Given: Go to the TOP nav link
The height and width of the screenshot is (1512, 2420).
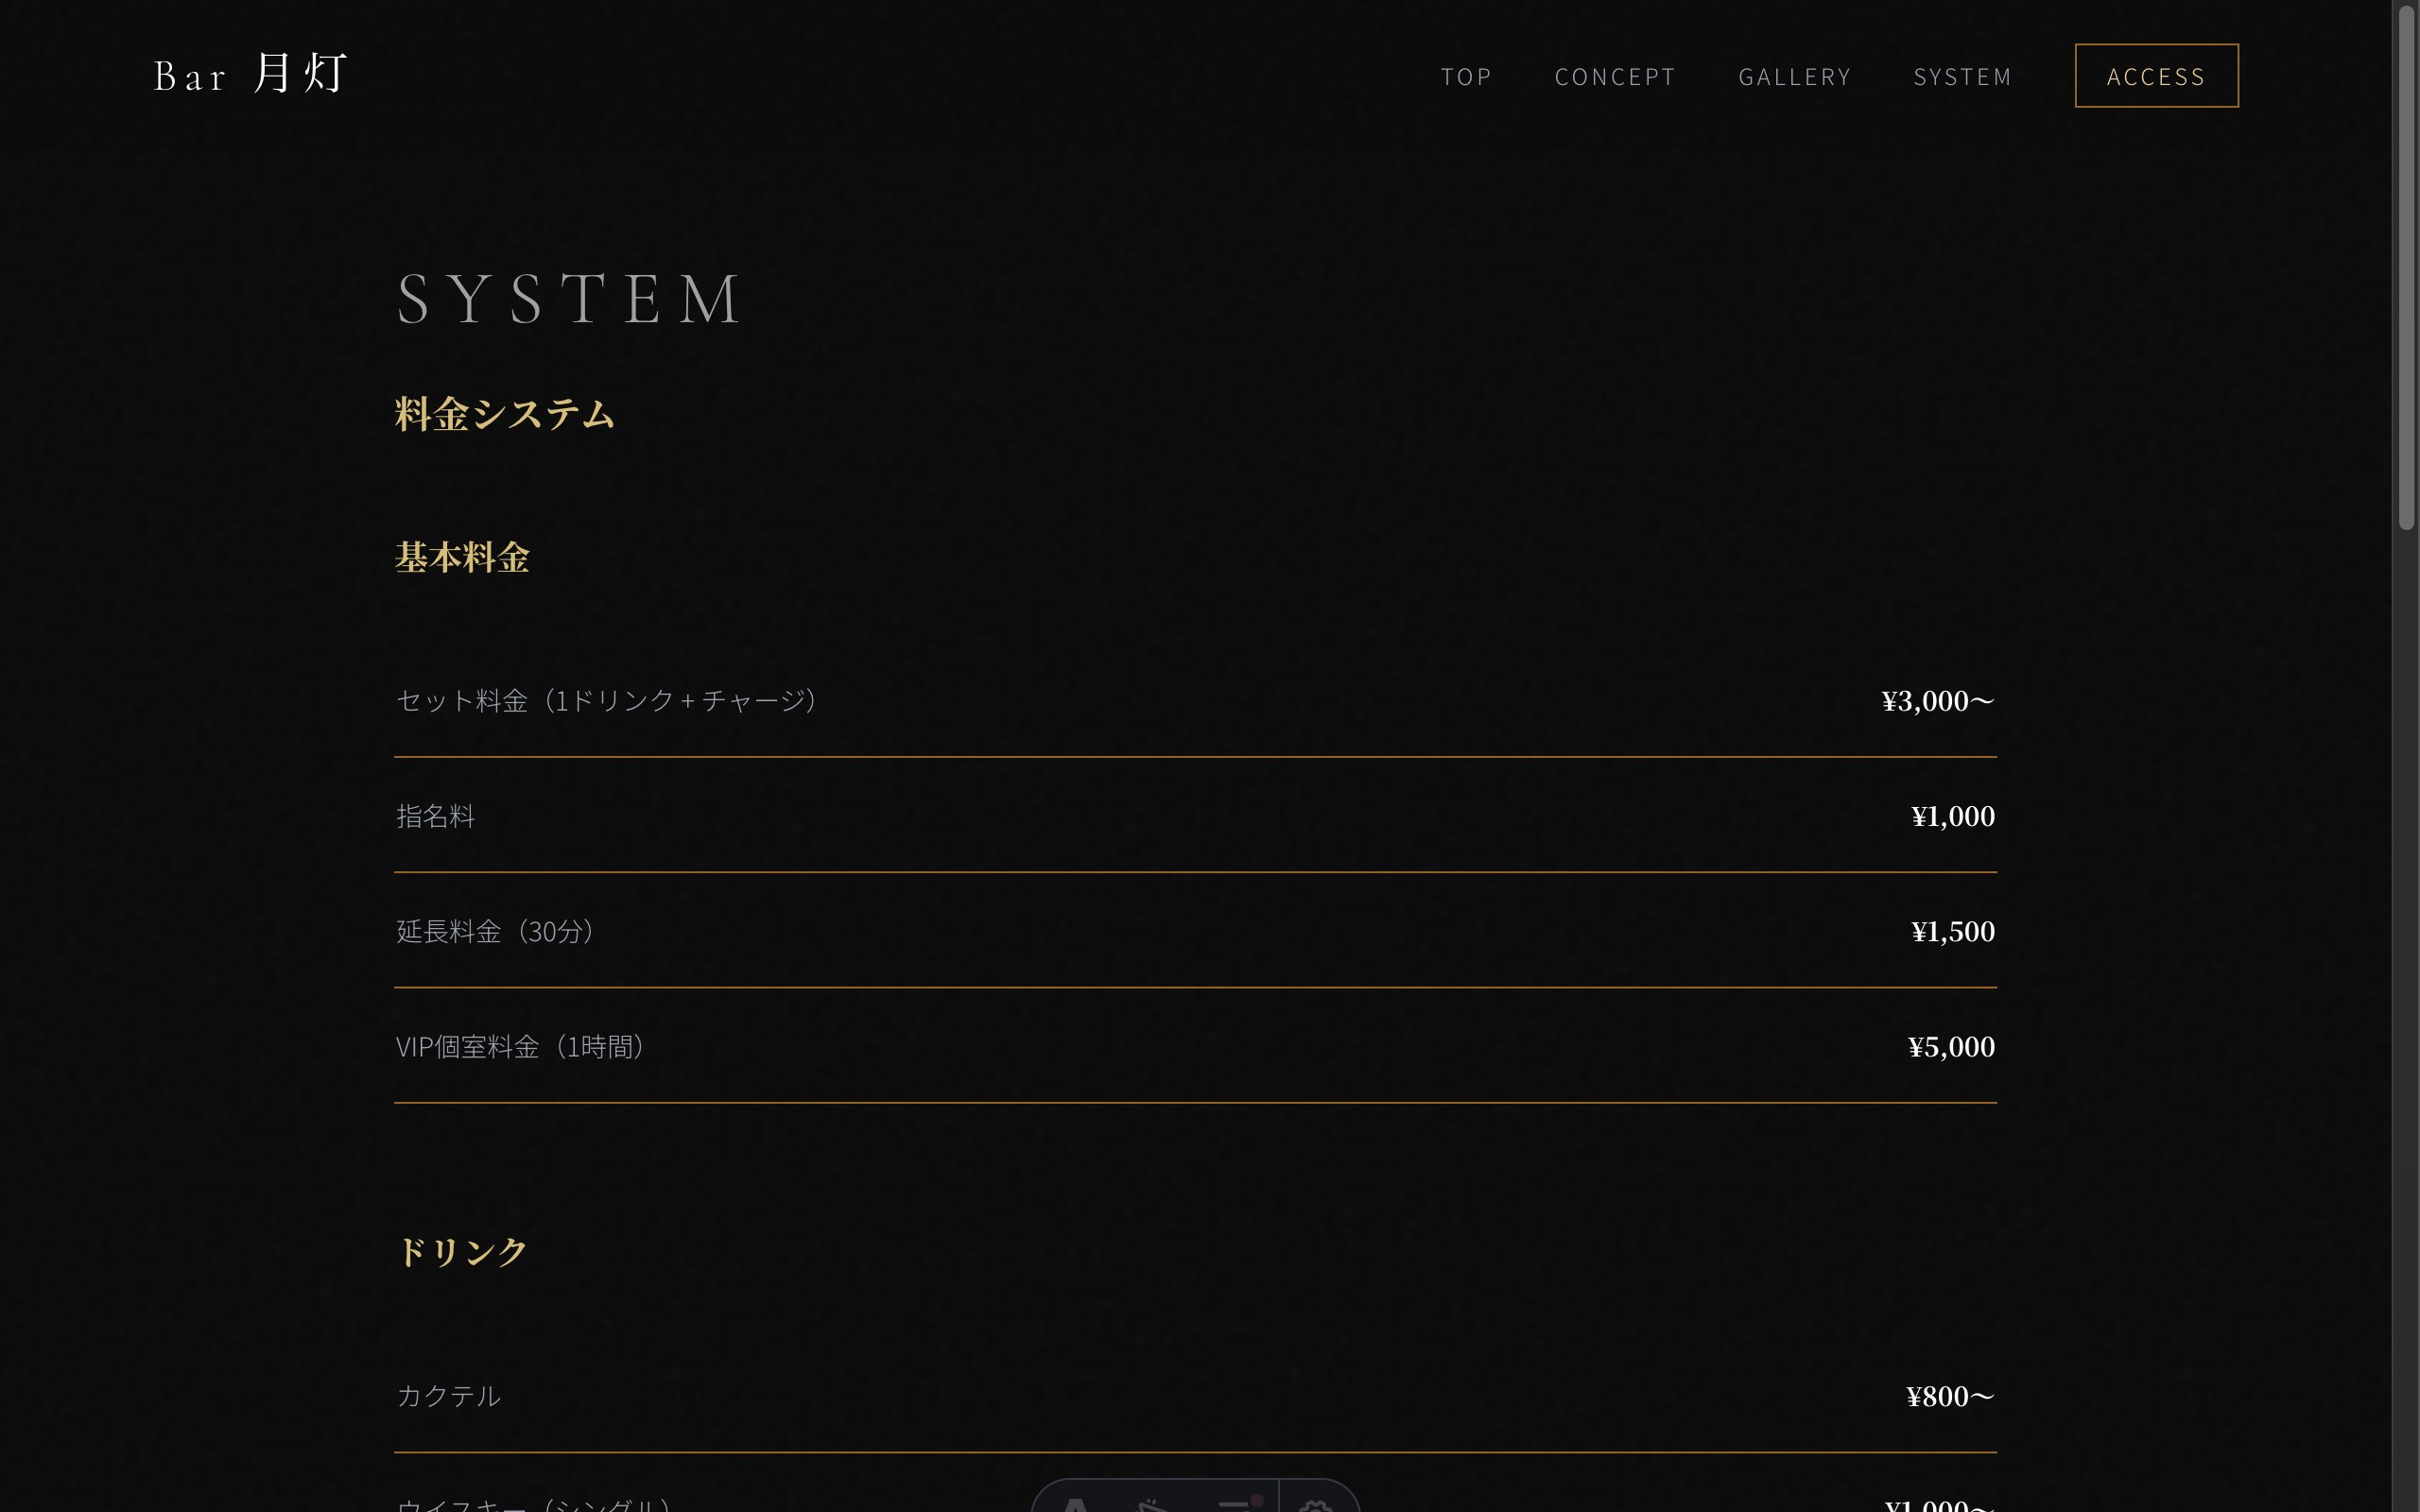Looking at the screenshot, I should coord(1466,77).
